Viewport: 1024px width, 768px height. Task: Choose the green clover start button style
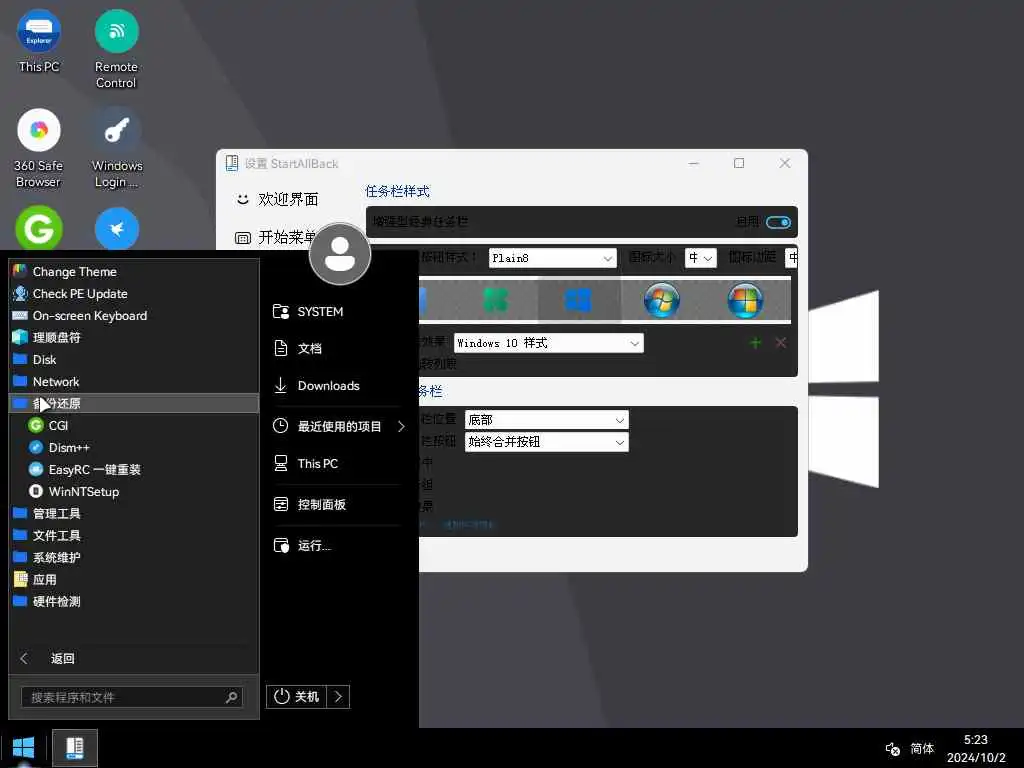click(x=496, y=300)
